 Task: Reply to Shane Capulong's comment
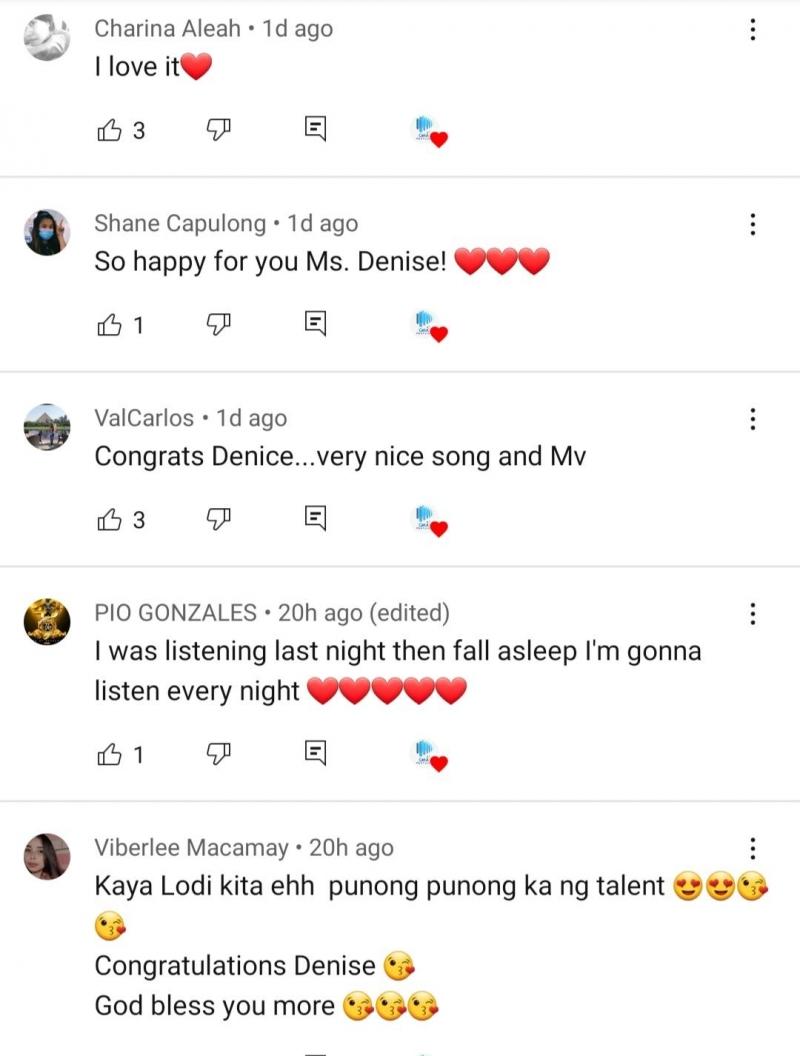tap(315, 324)
